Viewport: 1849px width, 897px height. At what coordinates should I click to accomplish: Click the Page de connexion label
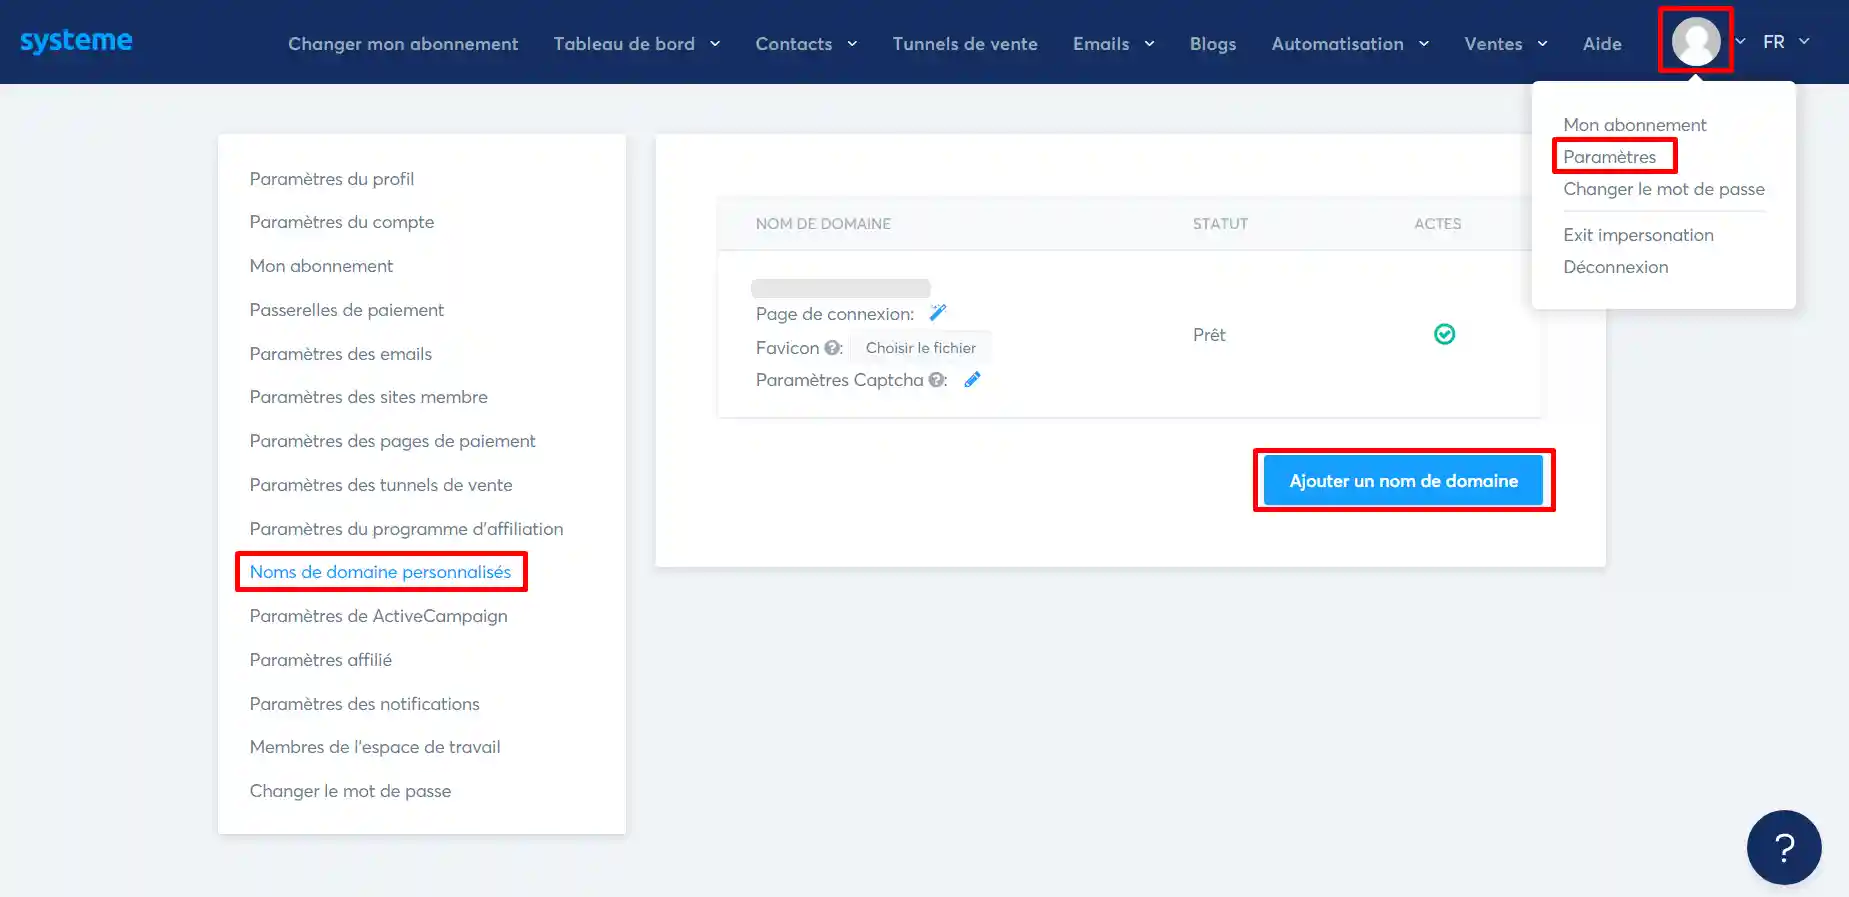pos(835,314)
